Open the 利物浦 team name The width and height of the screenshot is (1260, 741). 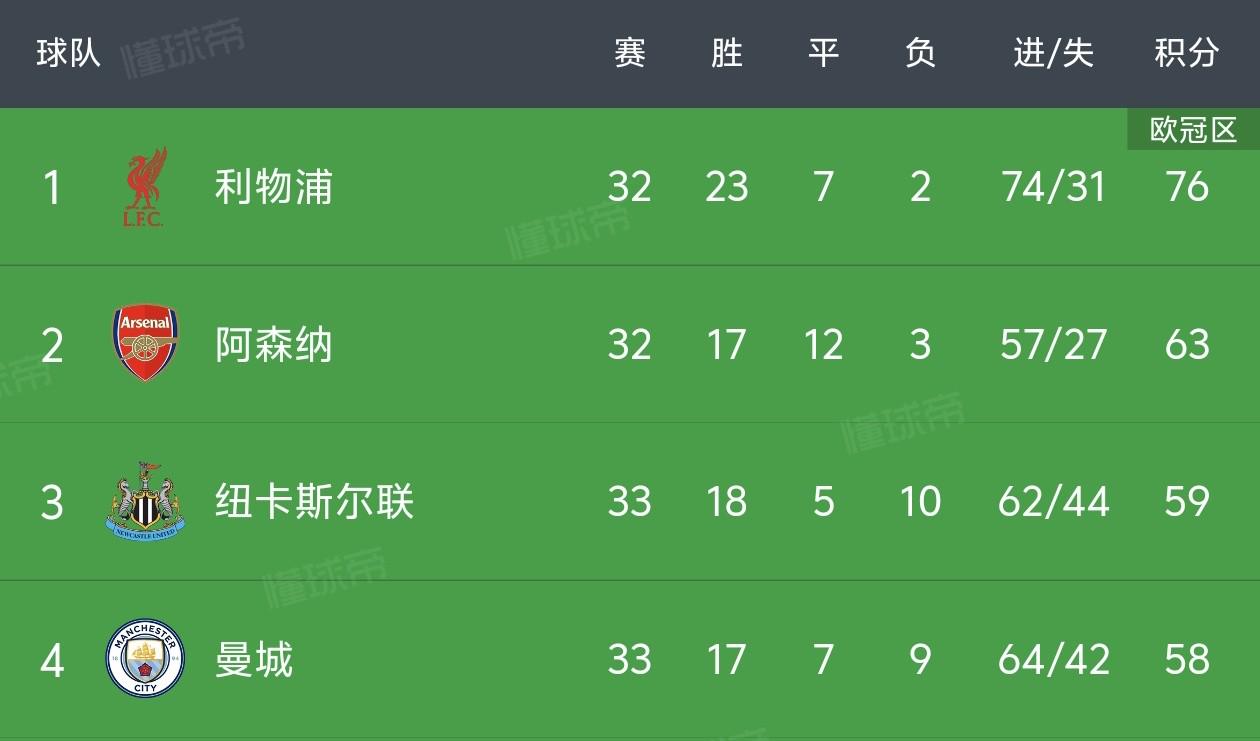click(273, 187)
